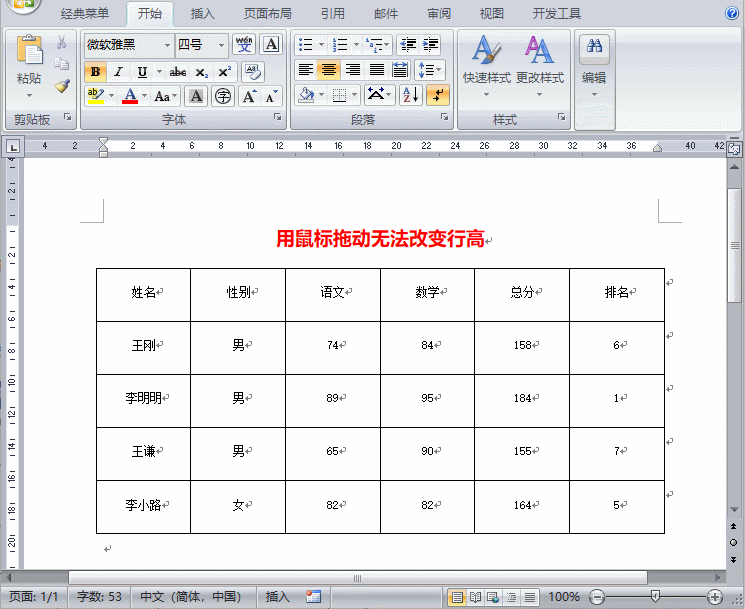
Task: Click the 100% zoom level button
Action: click(x=564, y=597)
